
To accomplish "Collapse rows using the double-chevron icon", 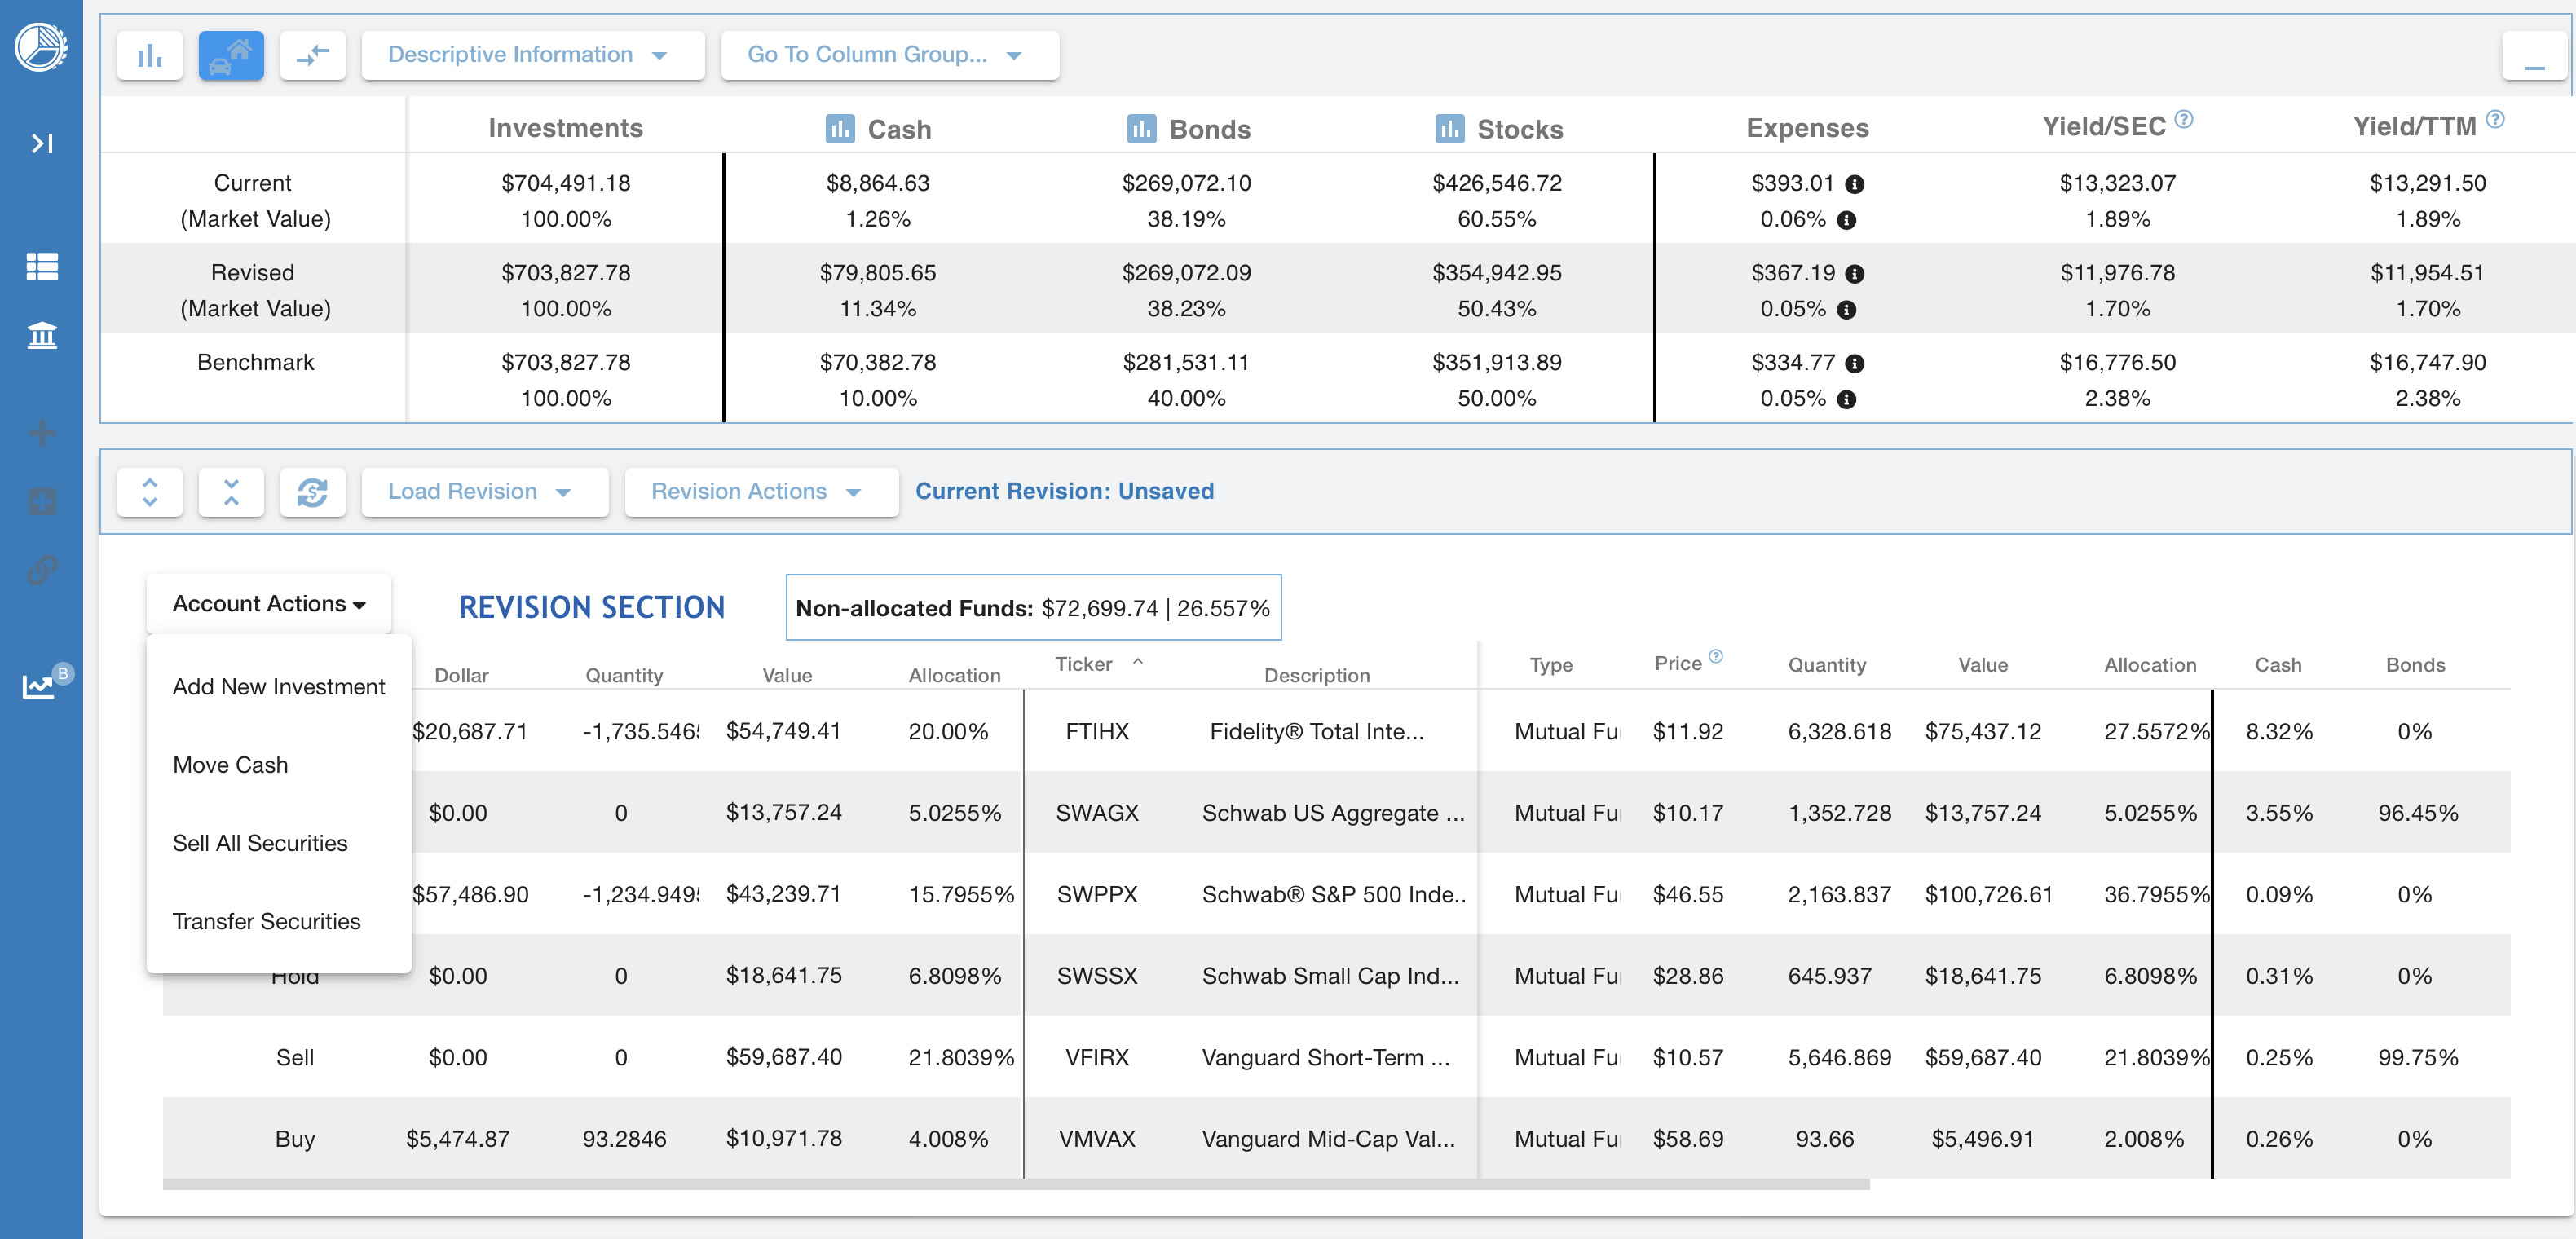I will pyautogui.click(x=231, y=491).
